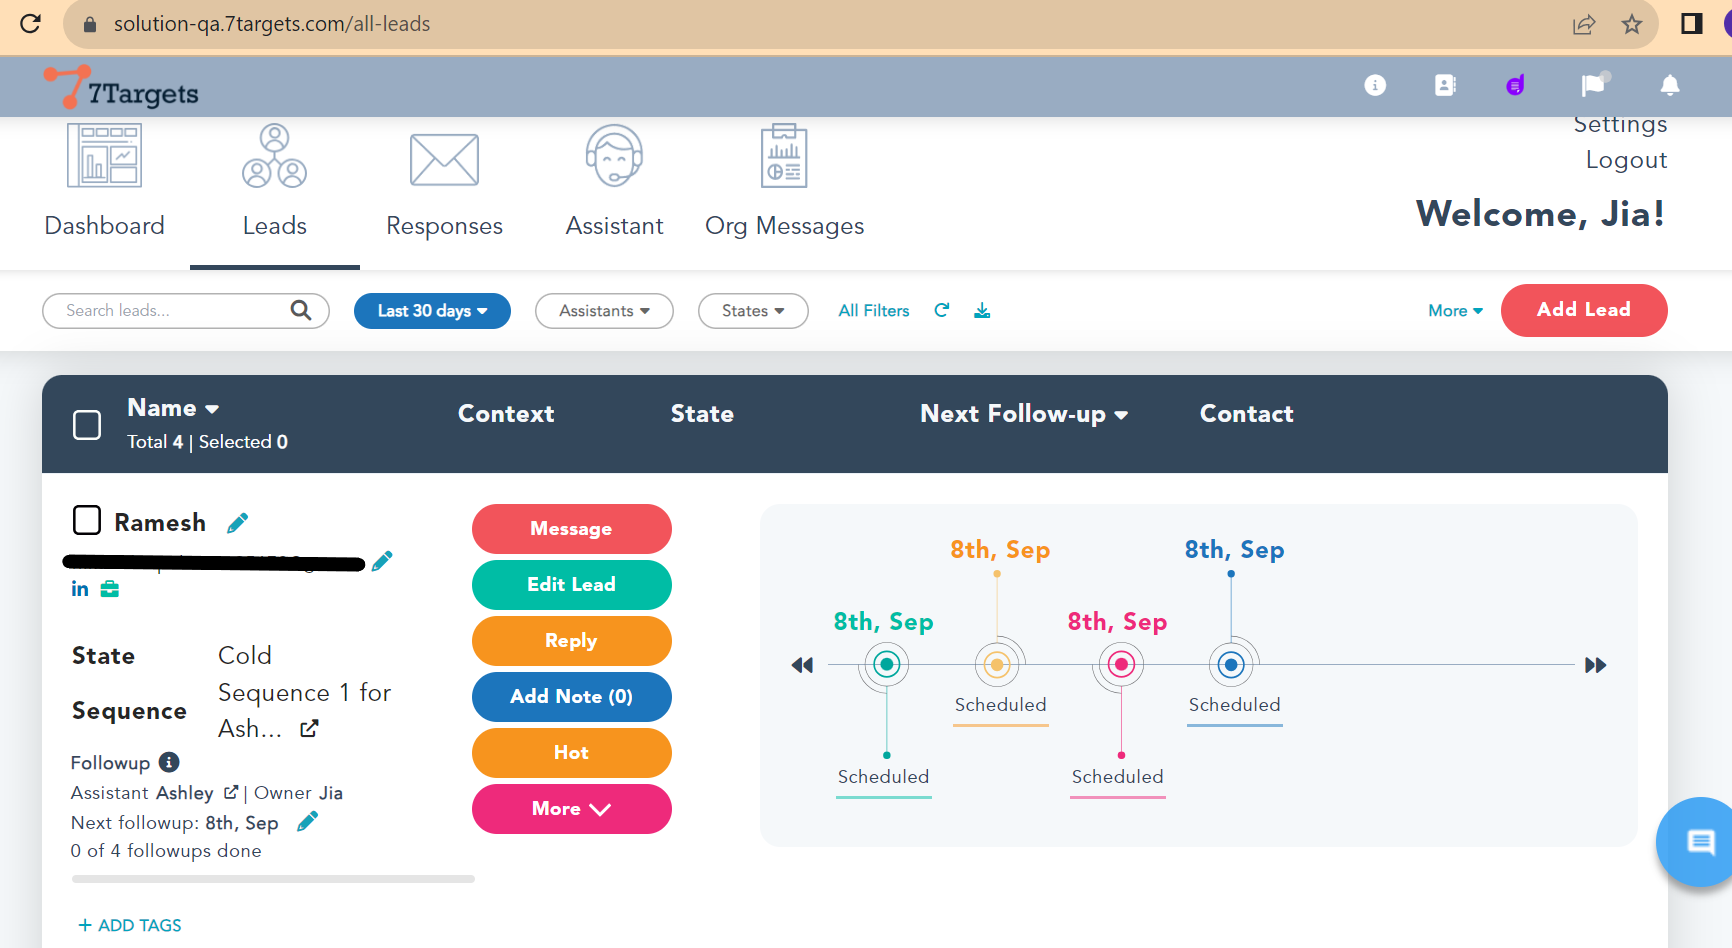Click the refresh icon beside All Filters
Image resolution: width=1732 pixels, height=948 pixels.
(941, 311)
